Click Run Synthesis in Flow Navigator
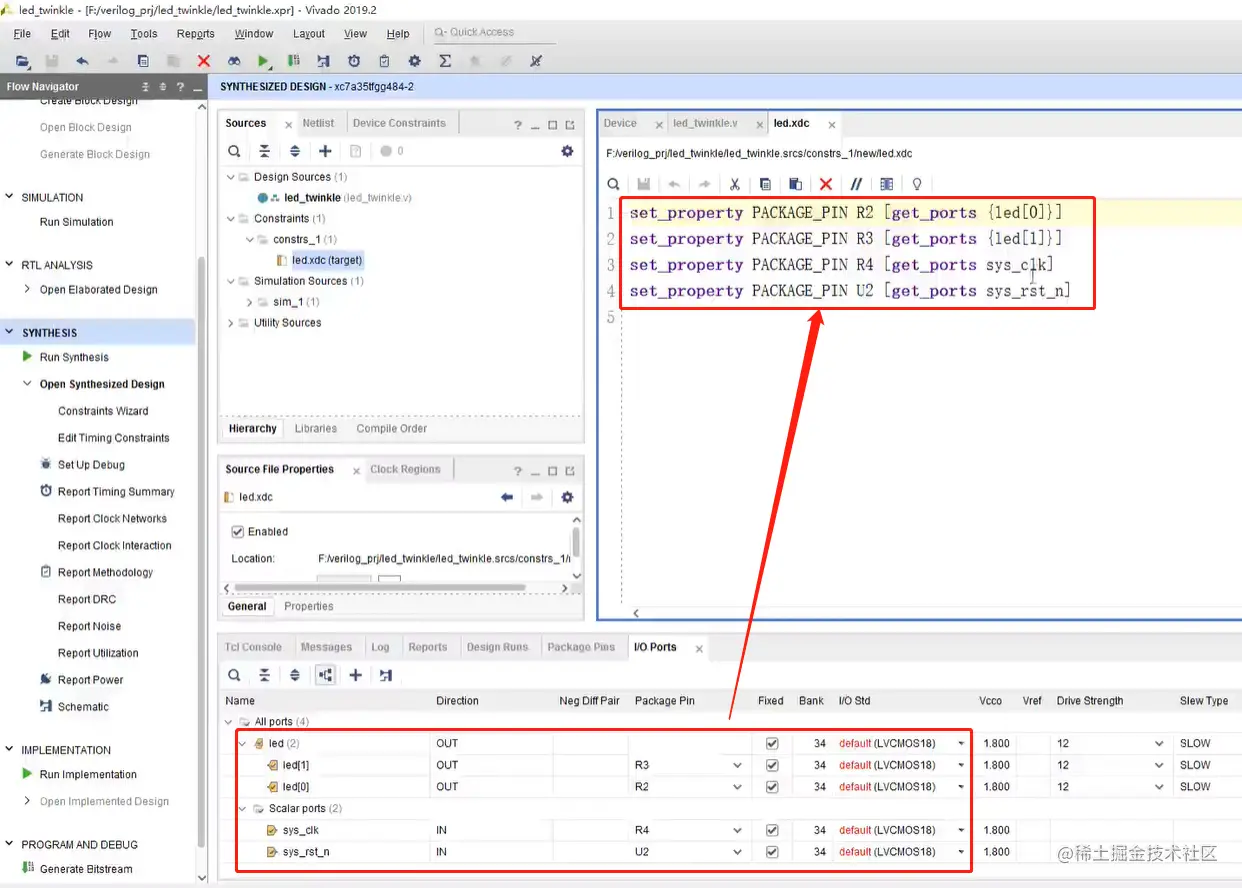This screenshot has width=1242, height=888. pos(74,357)
